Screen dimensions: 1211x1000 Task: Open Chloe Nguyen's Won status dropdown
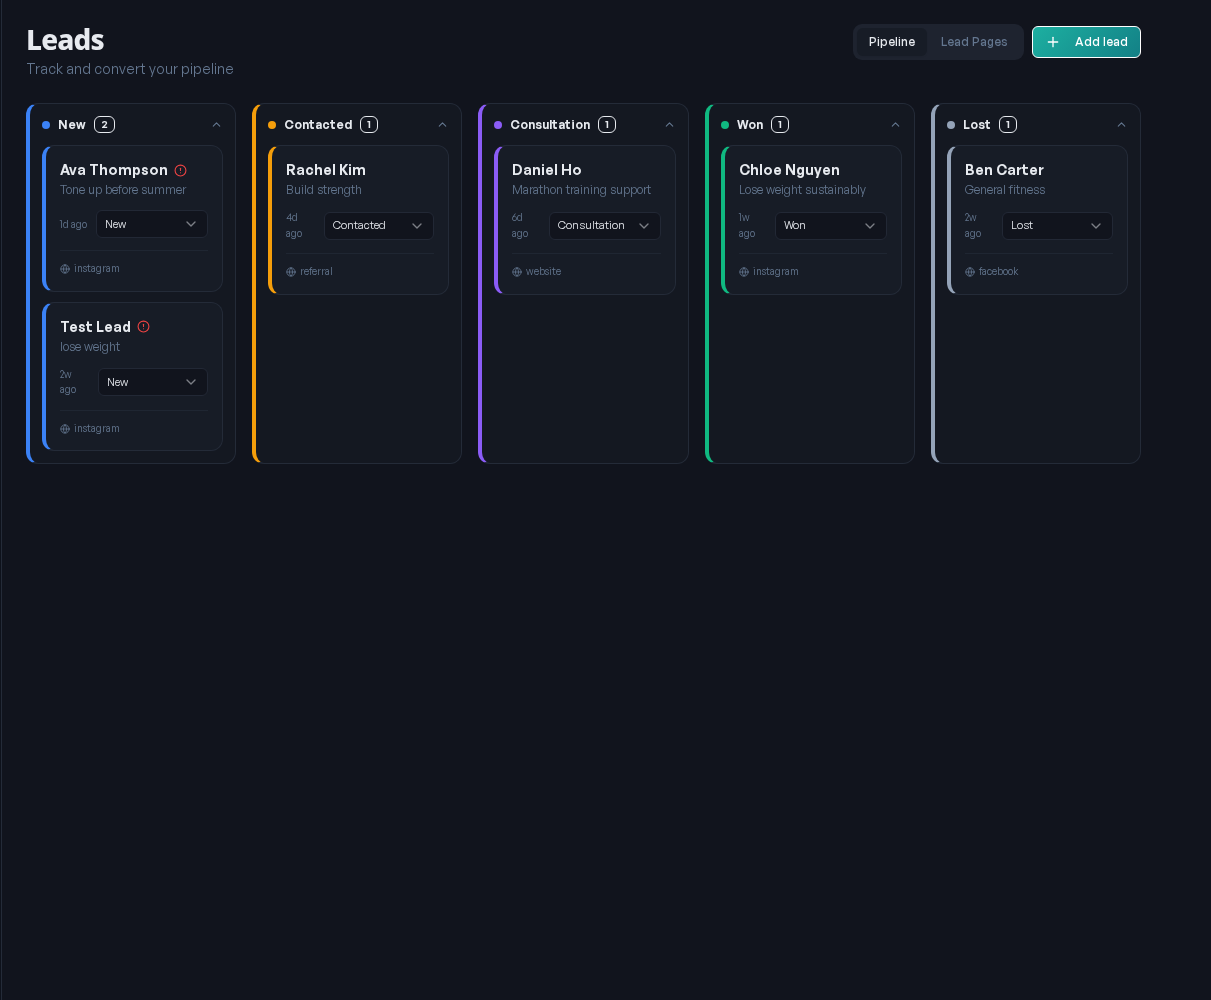tap(831, 226)
